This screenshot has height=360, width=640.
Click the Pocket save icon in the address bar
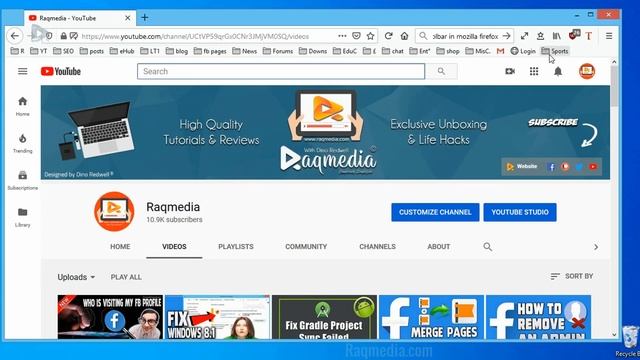356,36
